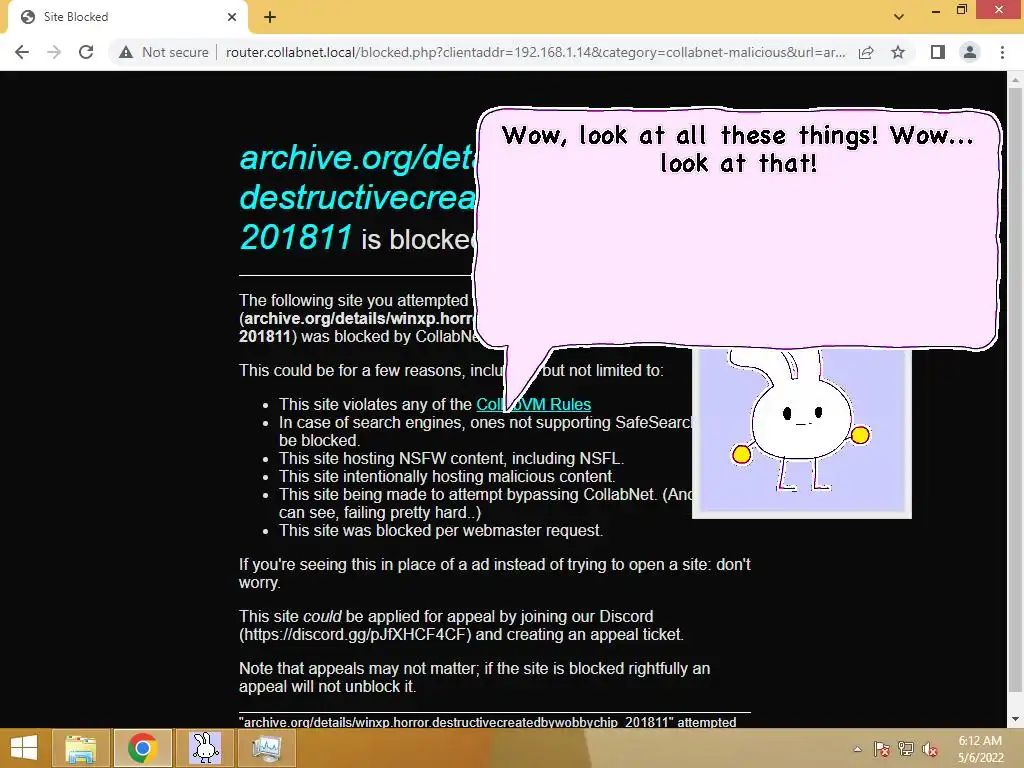
Task: Click the muted volume tray icon
Action: pos(930,749)
